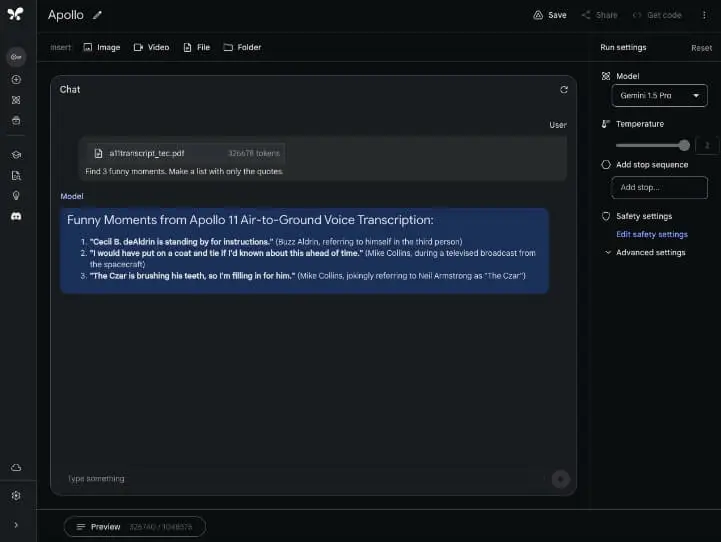Insert a Folder into the prompt
The width and height of the screenshot is (721, 542).
pyautogui.click(x=242, y=47)
